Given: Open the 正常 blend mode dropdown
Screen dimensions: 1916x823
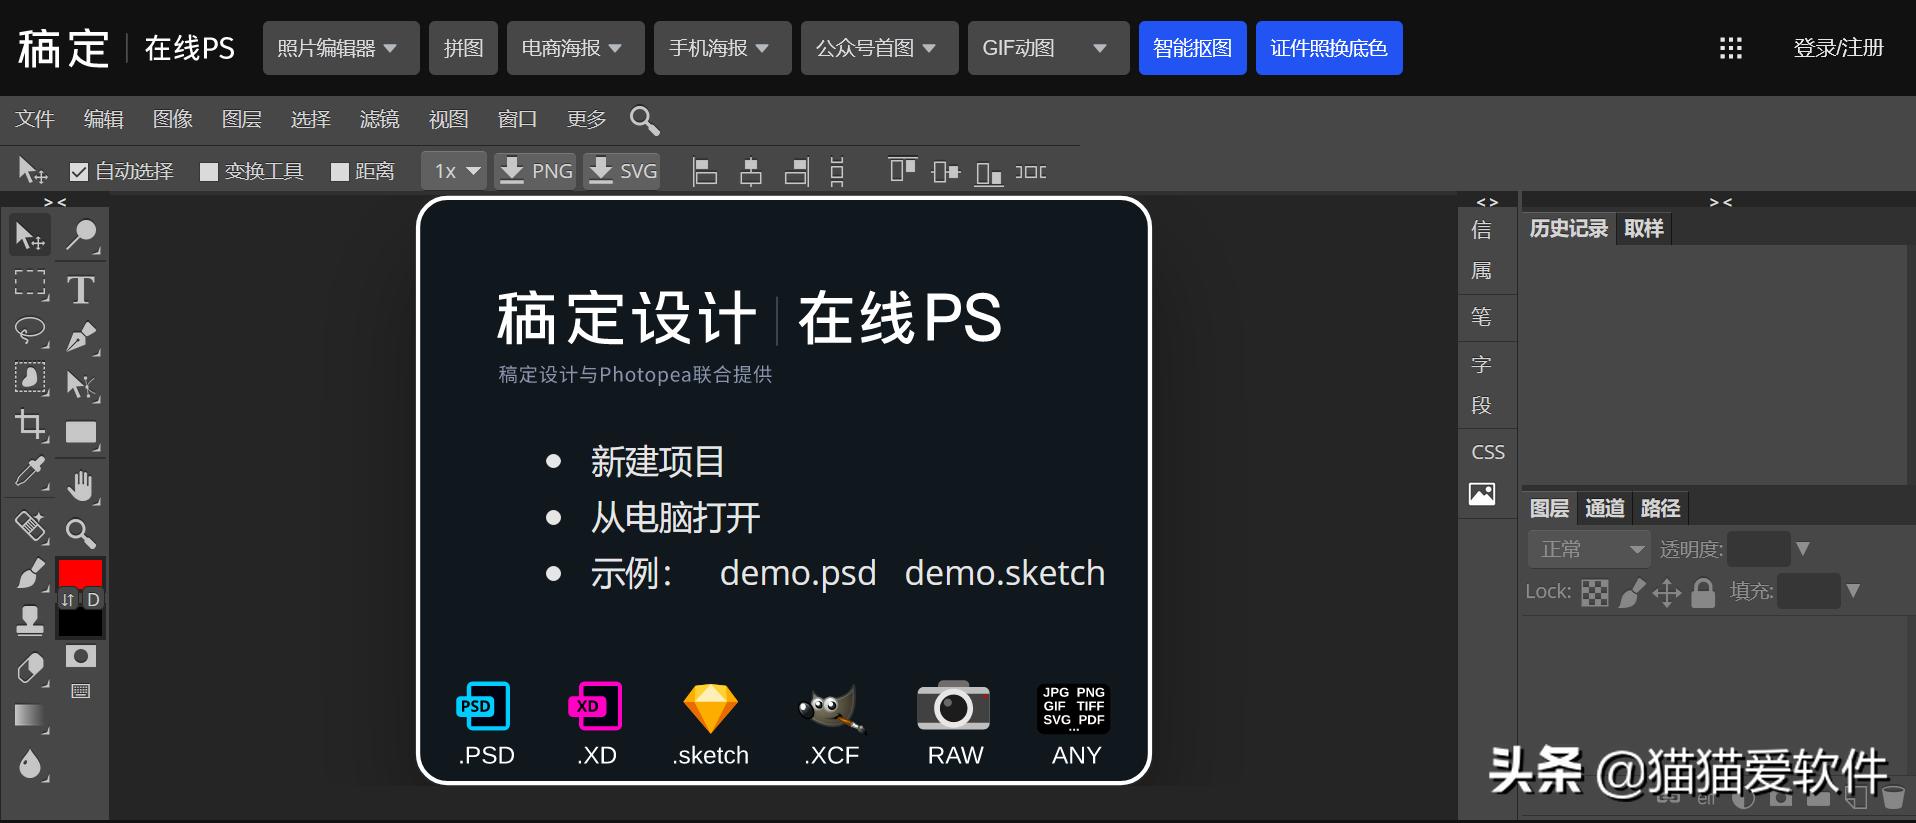Looking at the screenshot, I should coord(1589,549).
